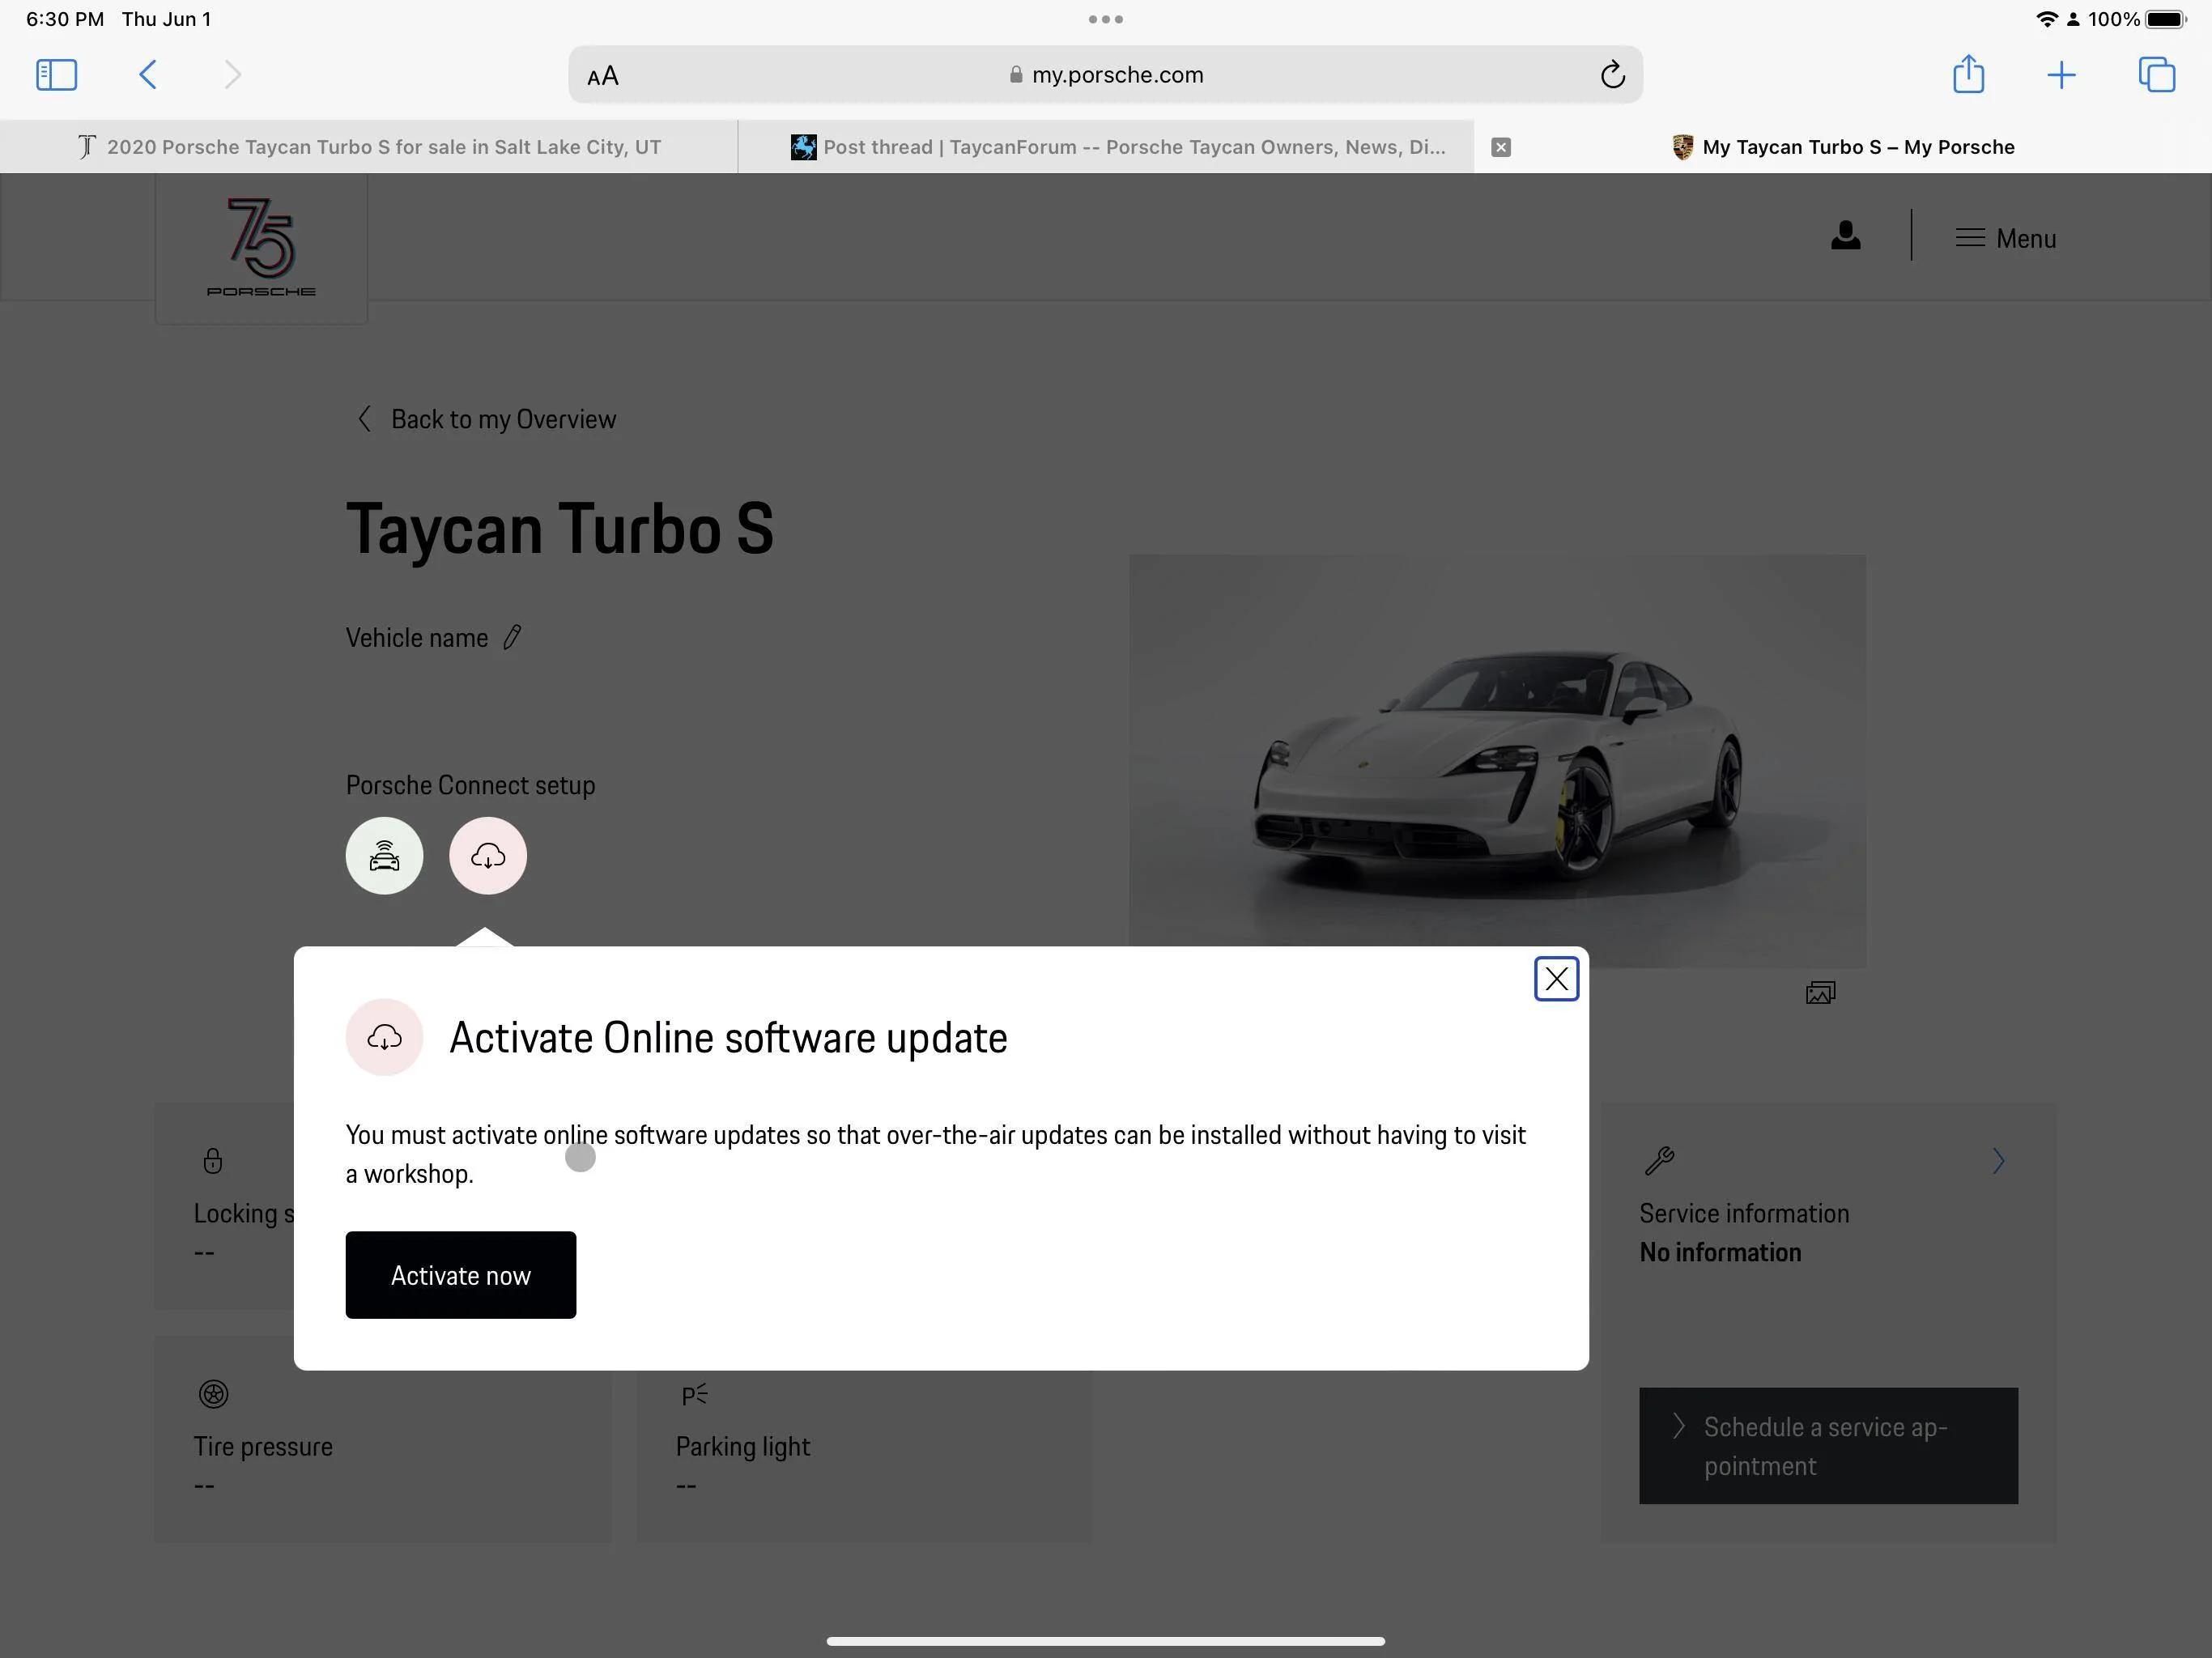The width and height of the screenshot is (2212, 1658).
Task: Click the 'No information' service text
Action: tap(1720, 1252)
